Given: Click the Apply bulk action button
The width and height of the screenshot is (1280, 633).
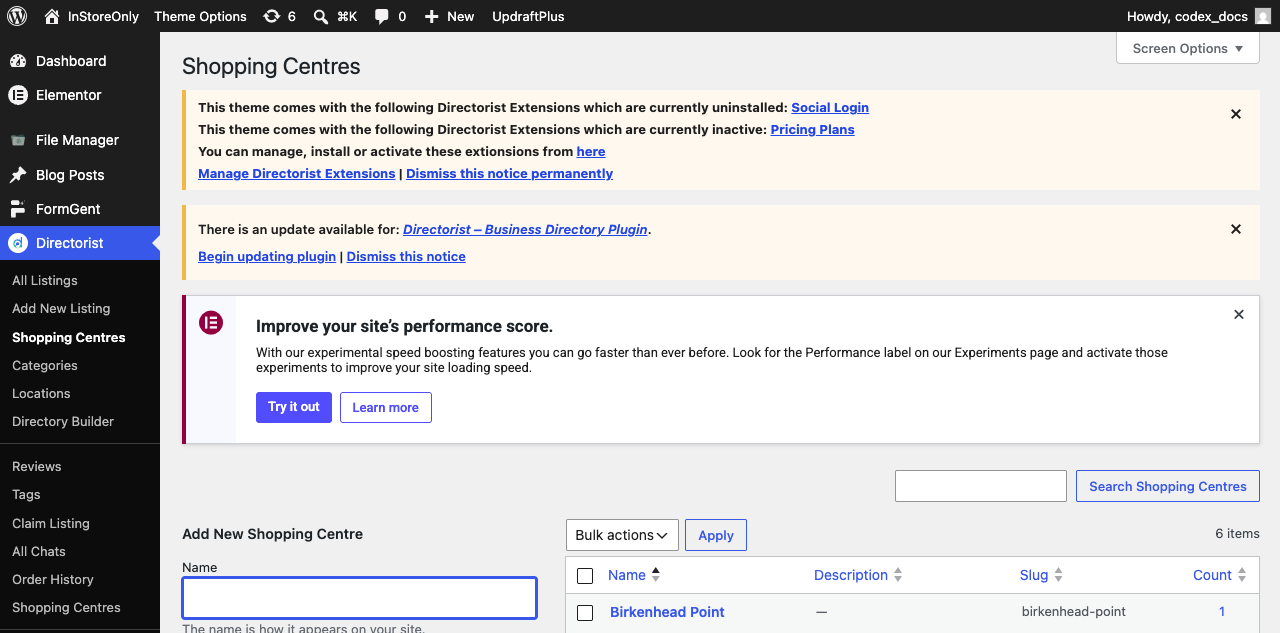Looking at the screenshot, I should 716,535.
